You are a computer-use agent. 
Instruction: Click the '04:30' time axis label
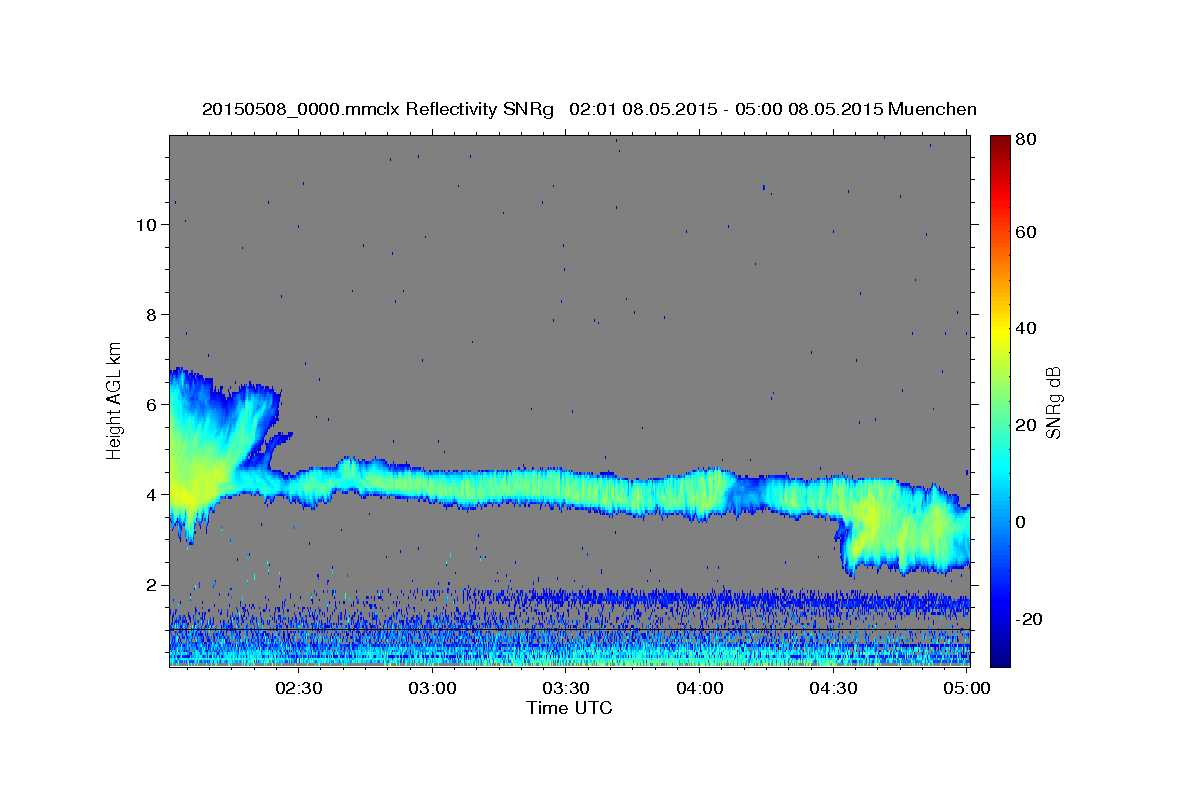pyautogui.click(x=833, y=688)
